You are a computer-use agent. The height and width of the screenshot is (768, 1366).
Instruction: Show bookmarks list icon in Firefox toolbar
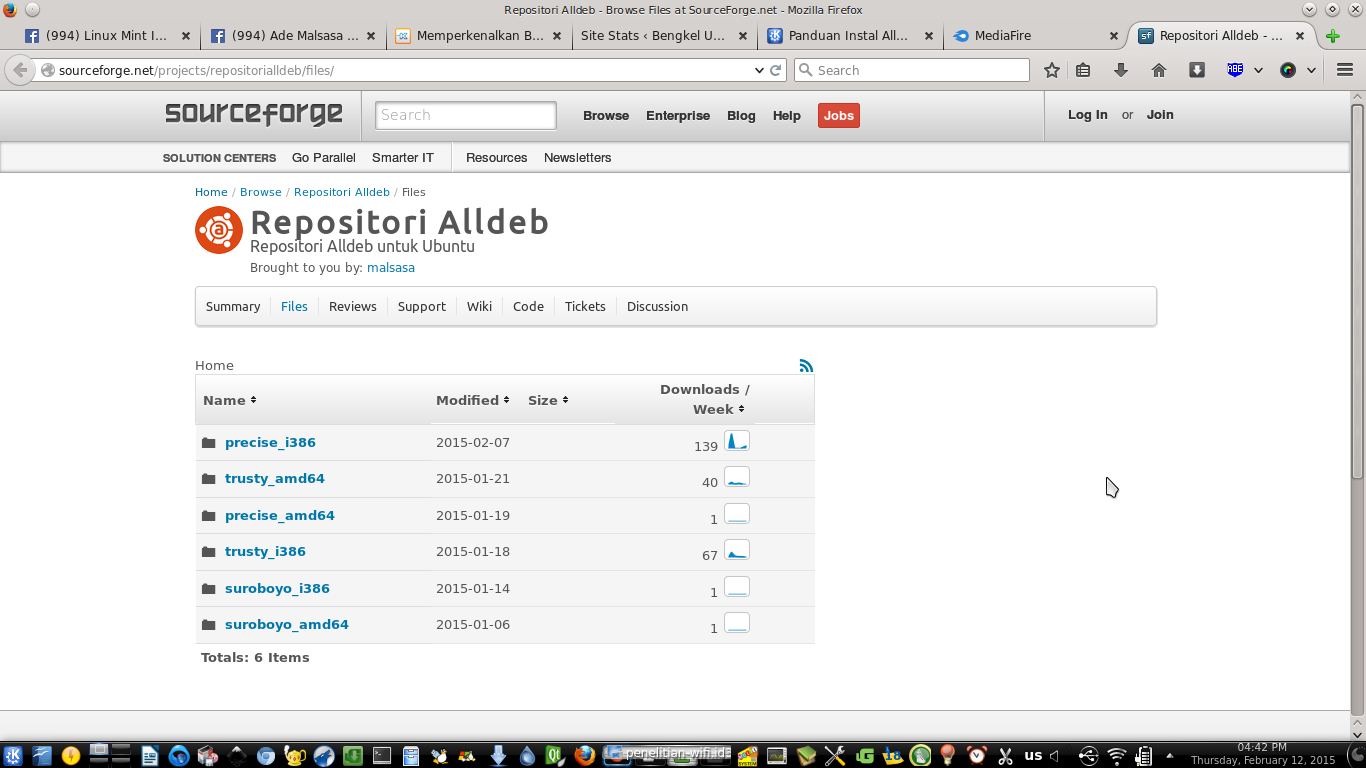tap(1083, 70)
